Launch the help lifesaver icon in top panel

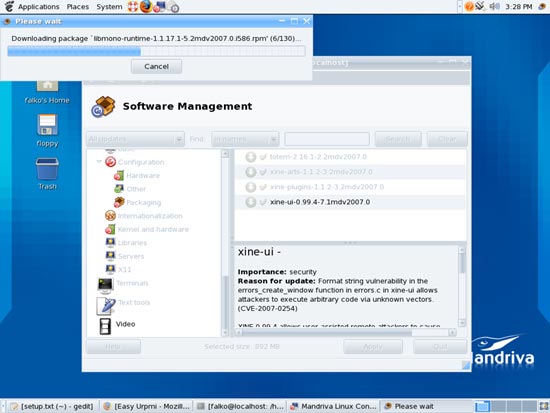[133, 7]
